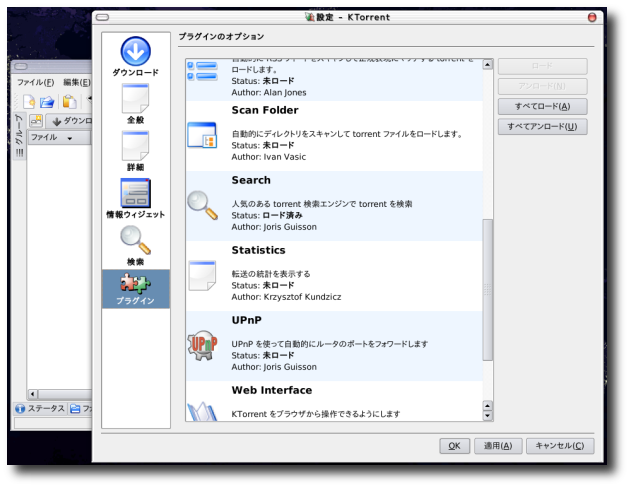Click the KTorrent icon in dialog title bar

(309, 17)
